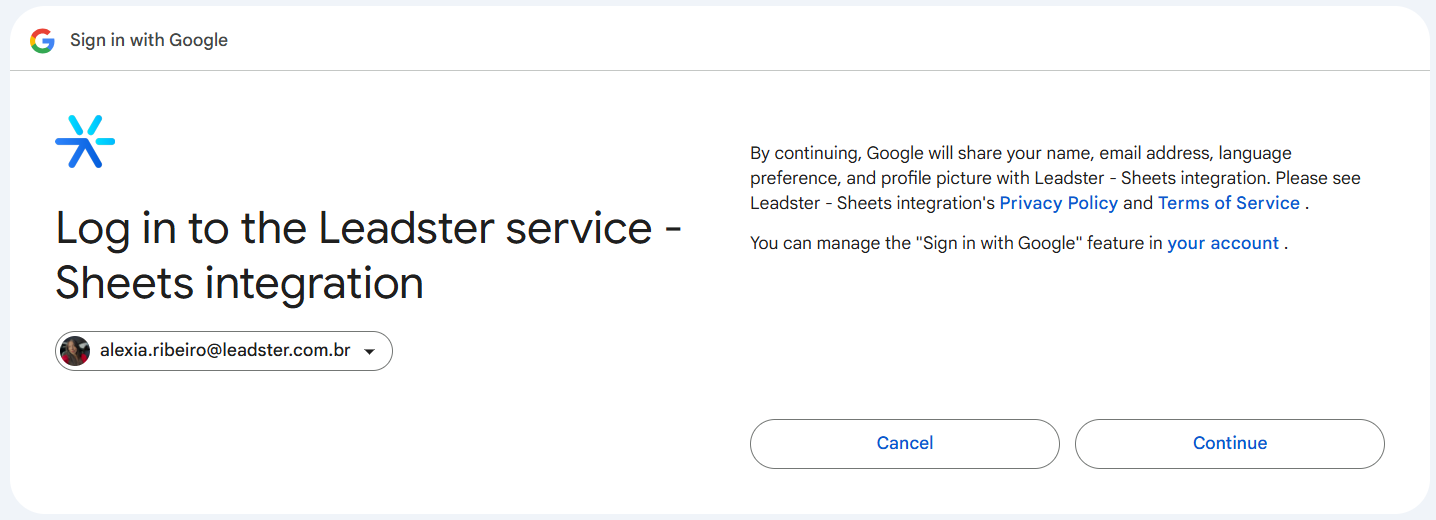
Task: Follow the "your account" link
Action: click(x=1223, y=243)
